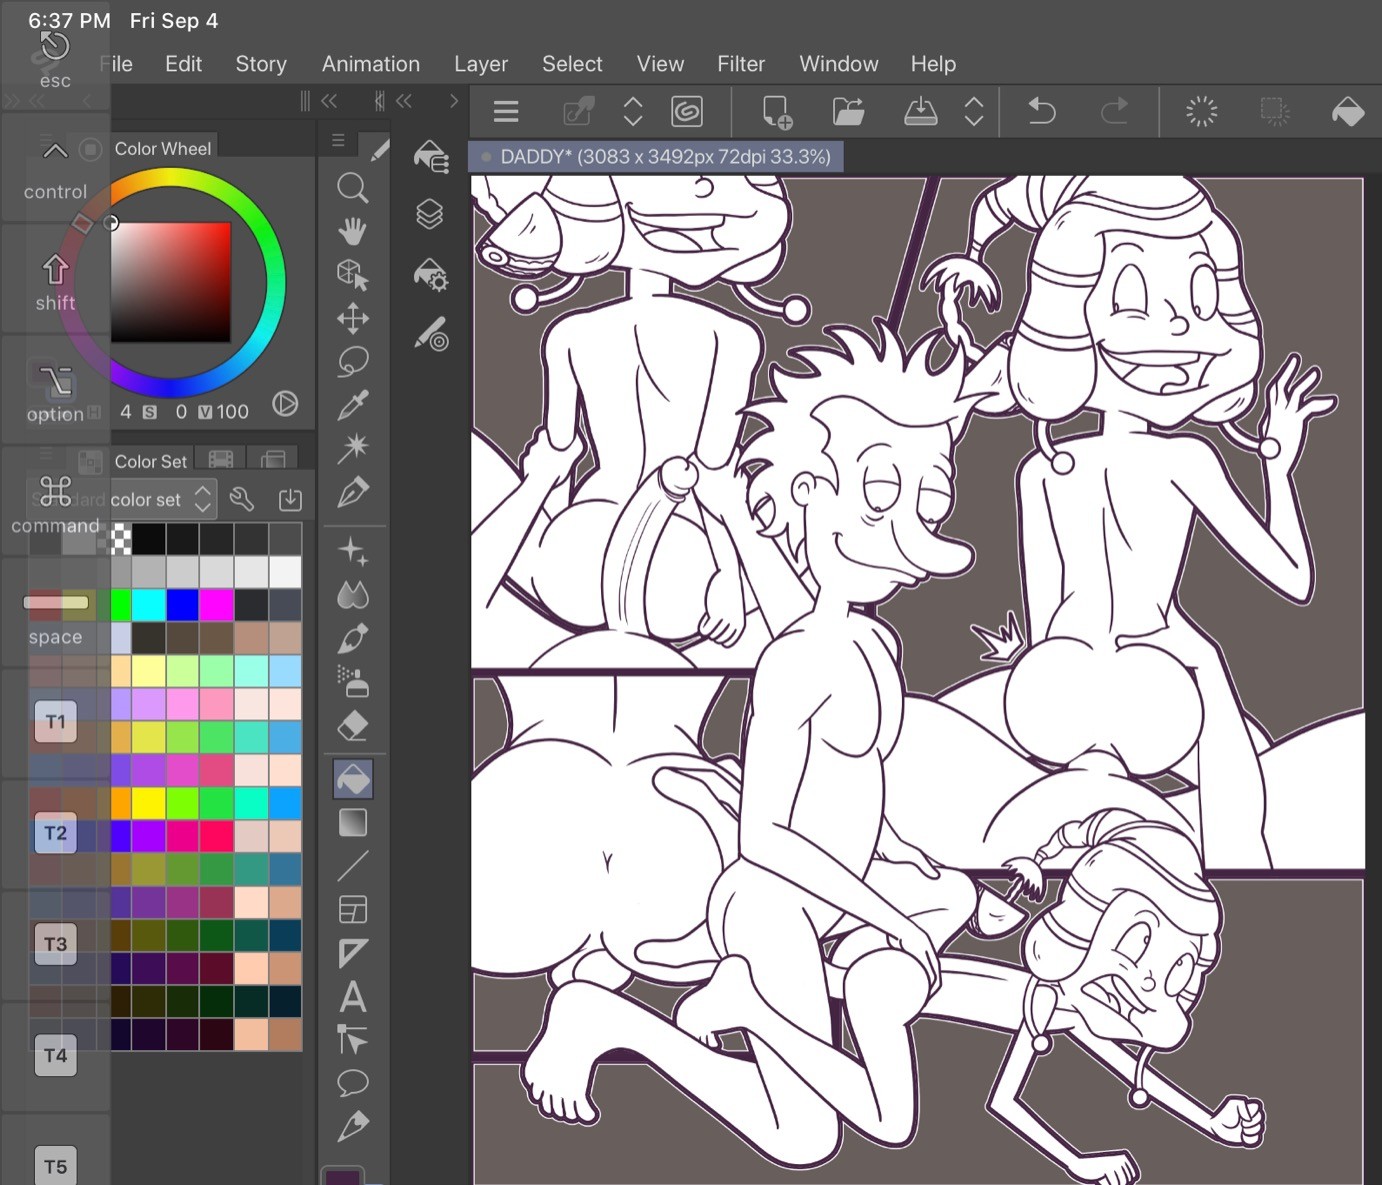Viewport: 1382px width, 1185px height.
Task: Pick the cyan swatch in color set
Action: pyautogui.click(x=149, y=605)
